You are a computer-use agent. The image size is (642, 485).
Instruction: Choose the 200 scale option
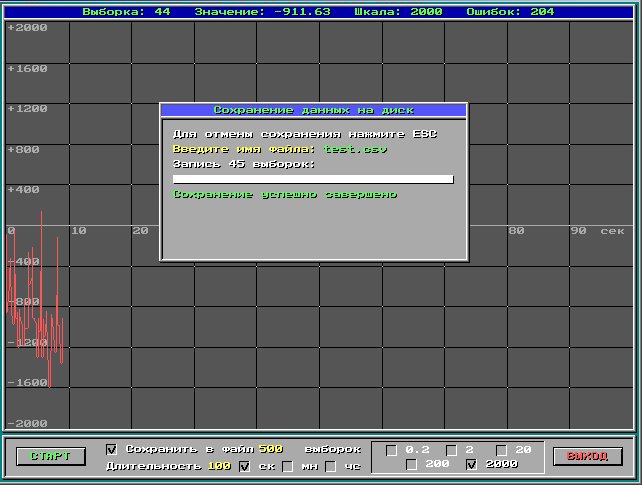(411, 465)
